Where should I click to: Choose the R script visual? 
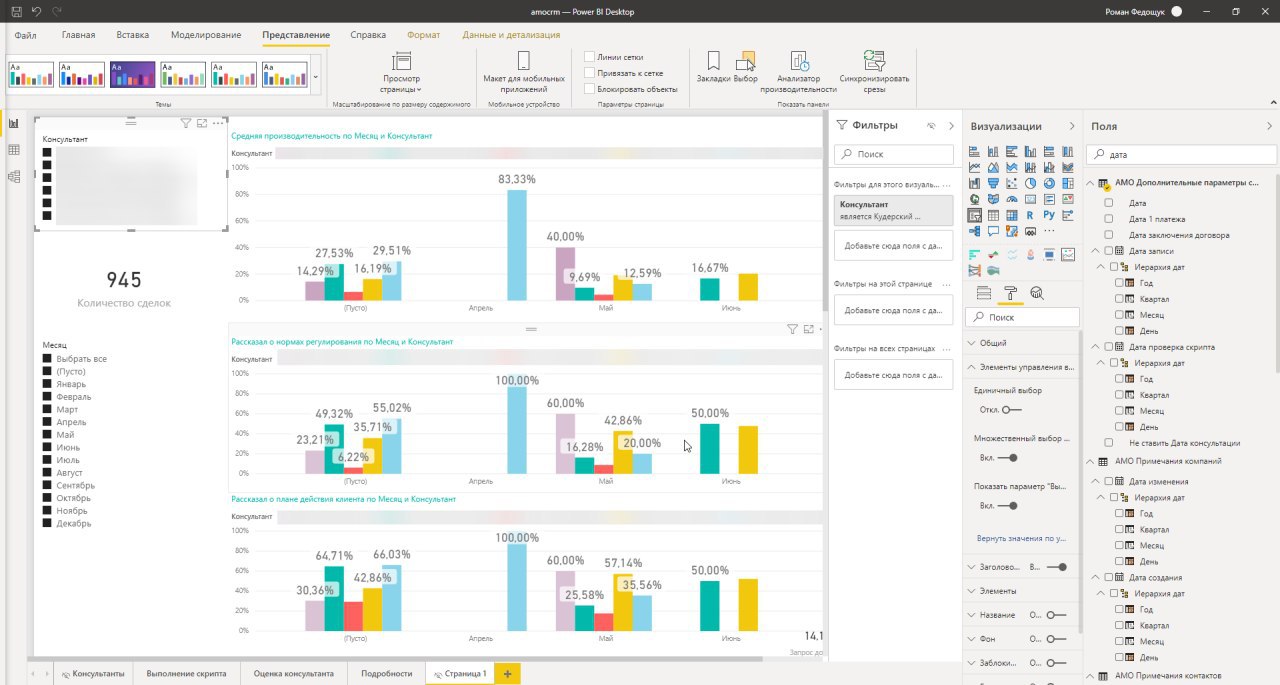click(x=1030, y=215)
